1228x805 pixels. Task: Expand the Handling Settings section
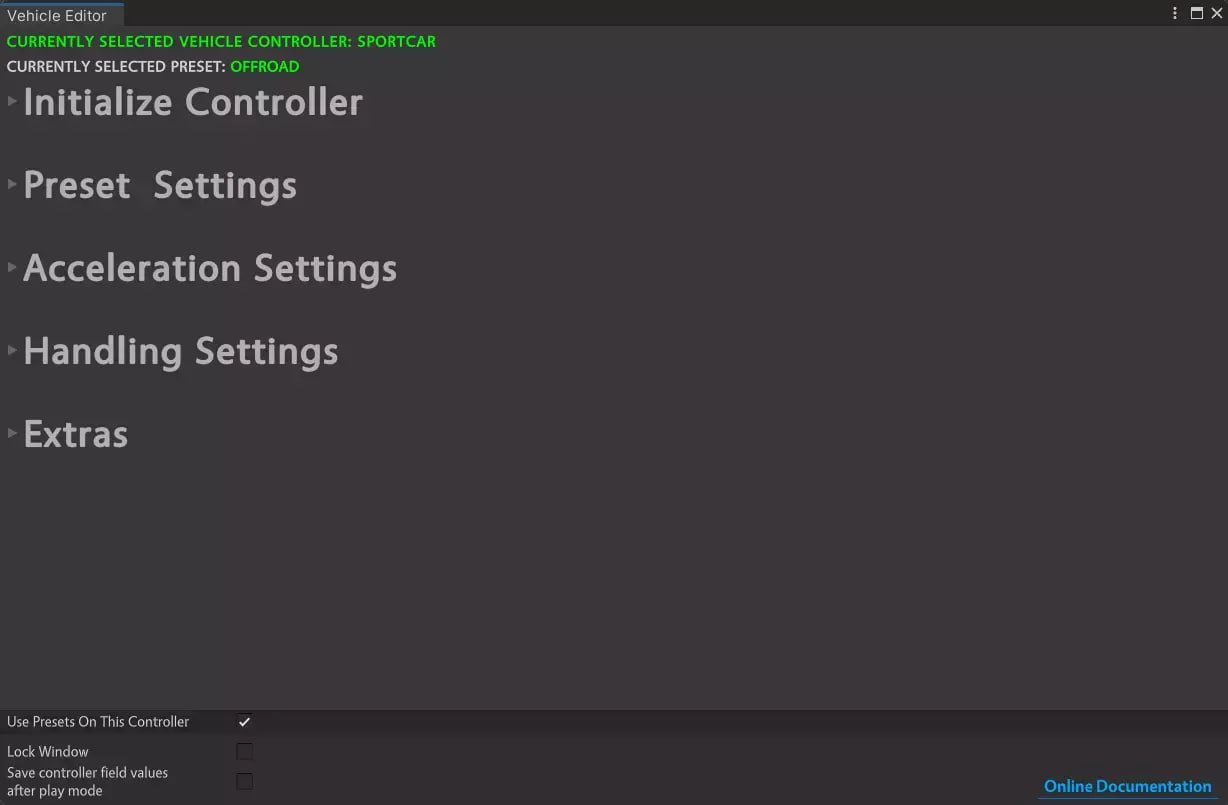coord(181,350)
